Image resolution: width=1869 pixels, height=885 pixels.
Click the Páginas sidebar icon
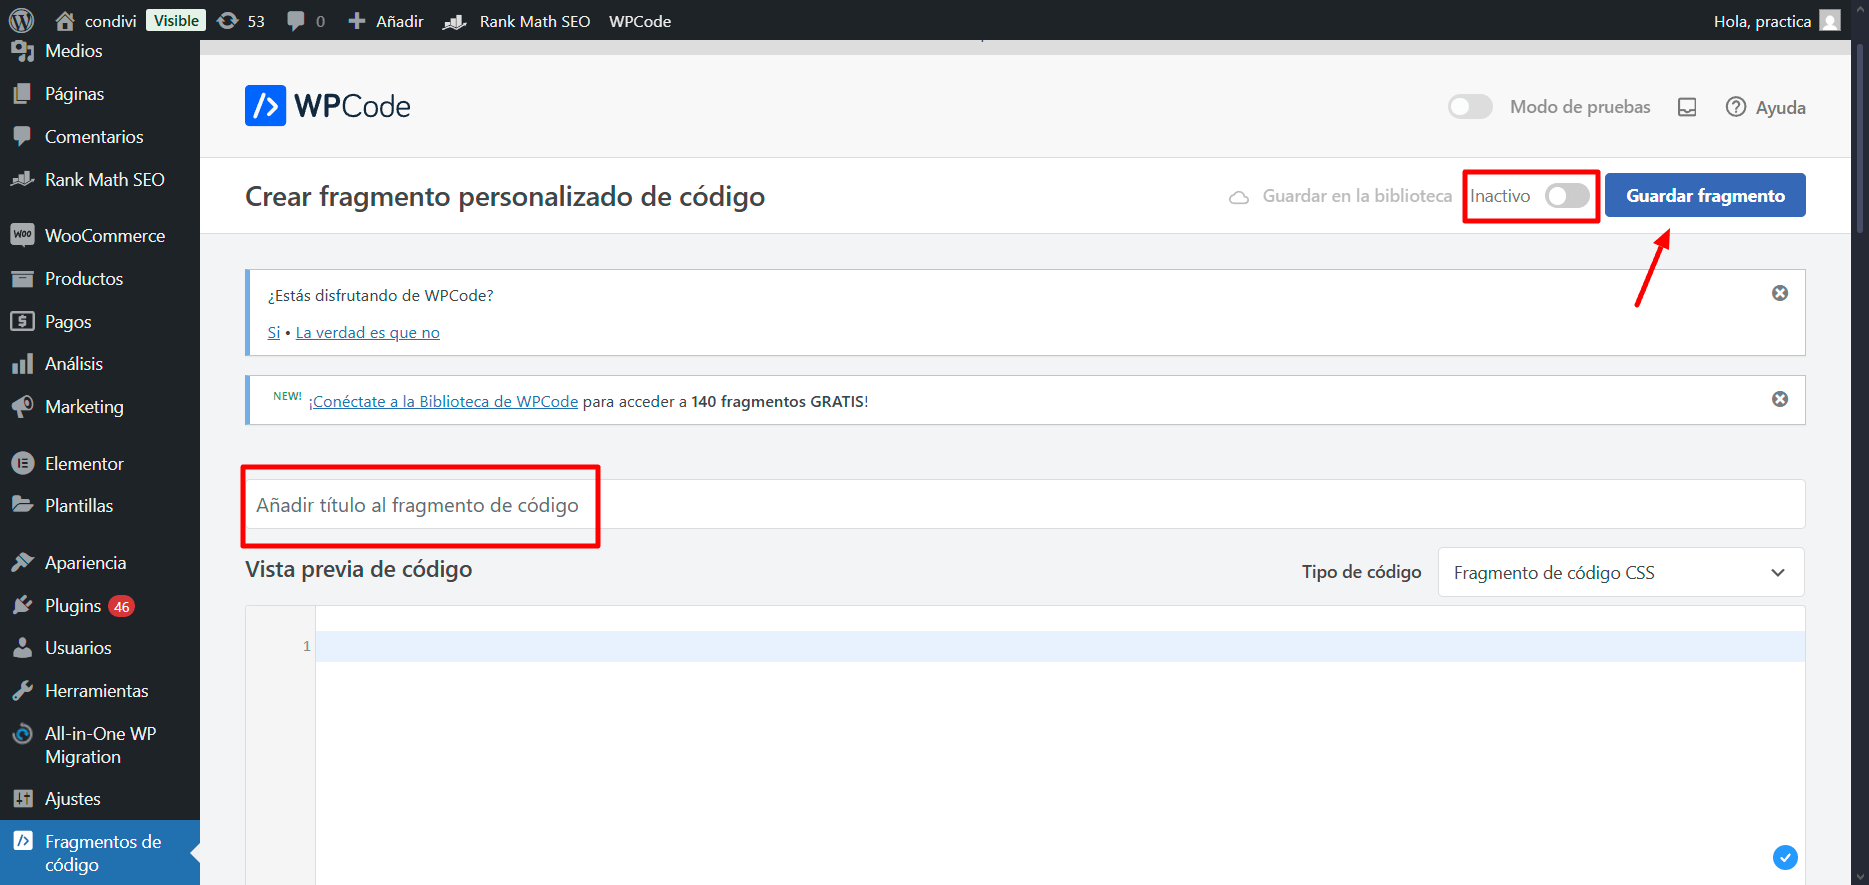[x=22, y=94]
